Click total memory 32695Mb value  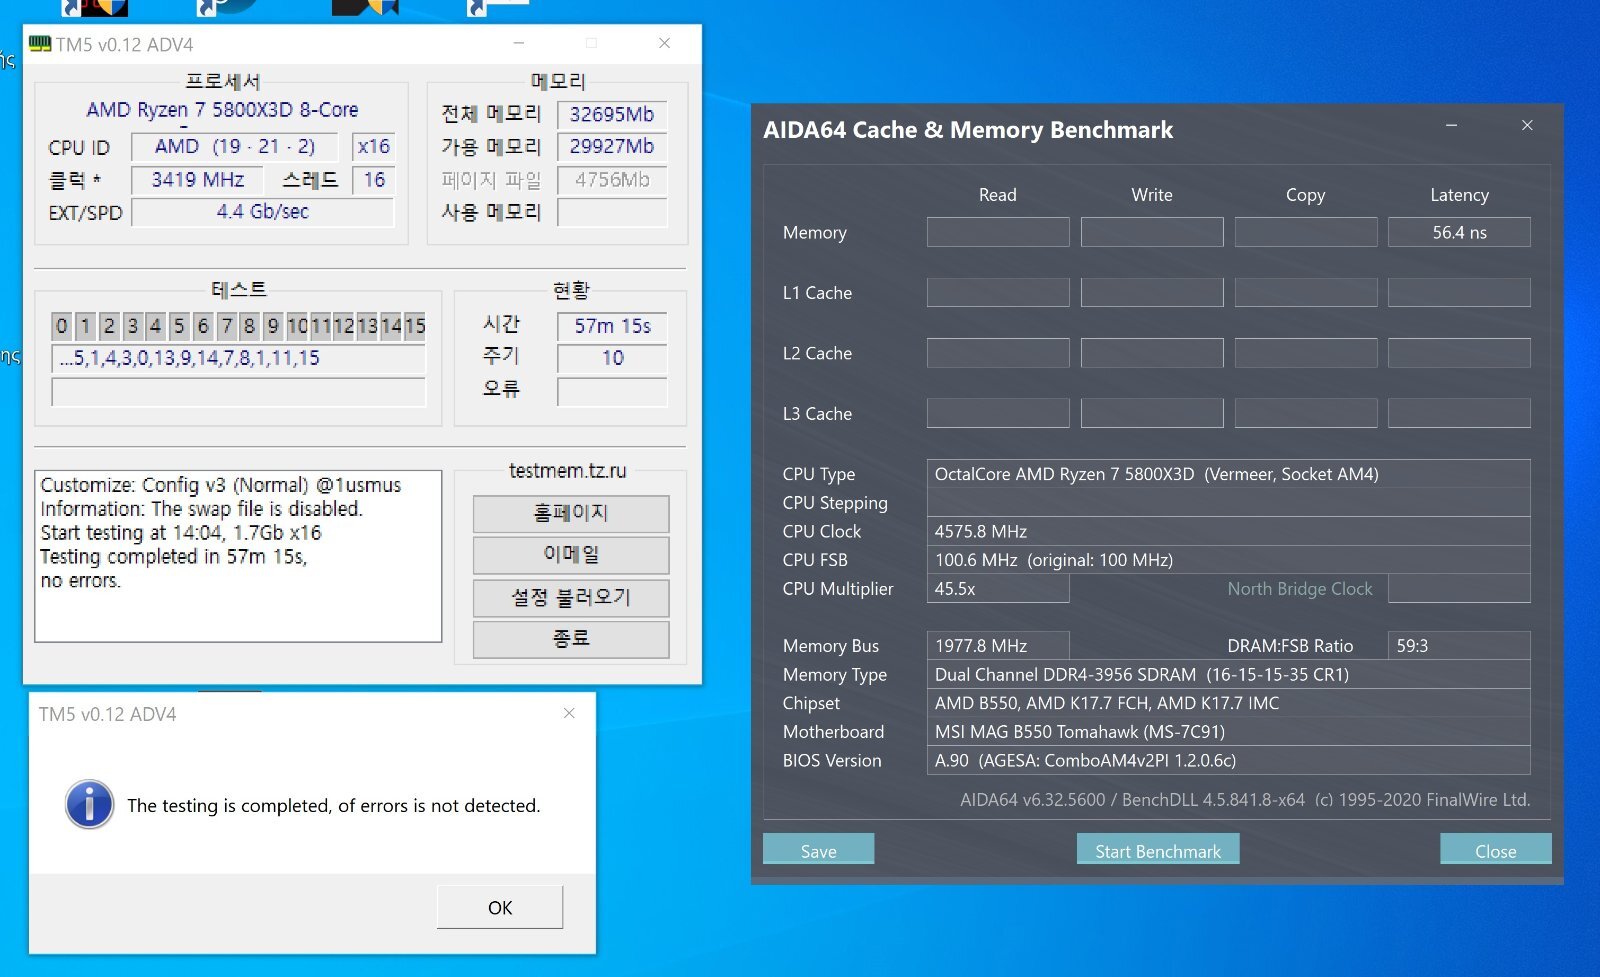612,114
